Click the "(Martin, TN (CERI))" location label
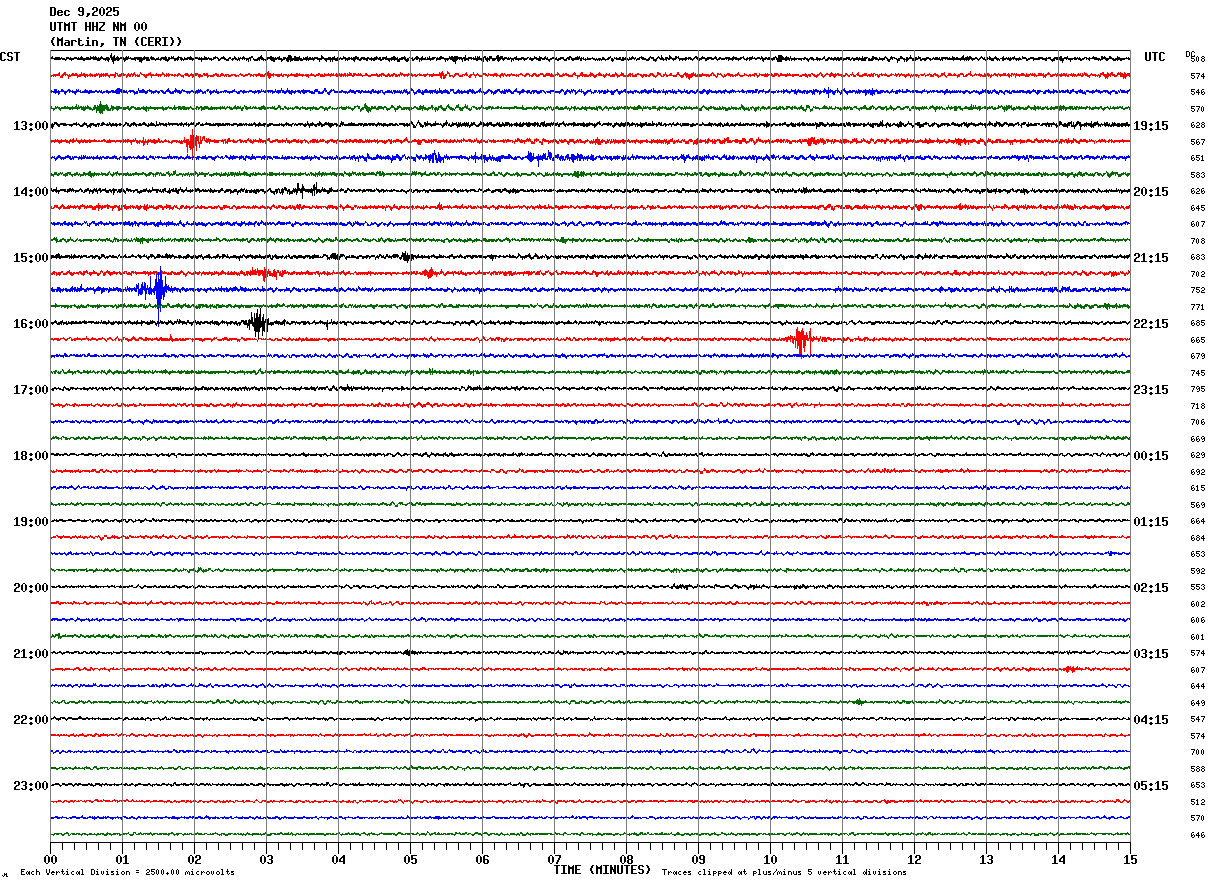Viewport: 1210px width, 886px height. pos(116,42)
